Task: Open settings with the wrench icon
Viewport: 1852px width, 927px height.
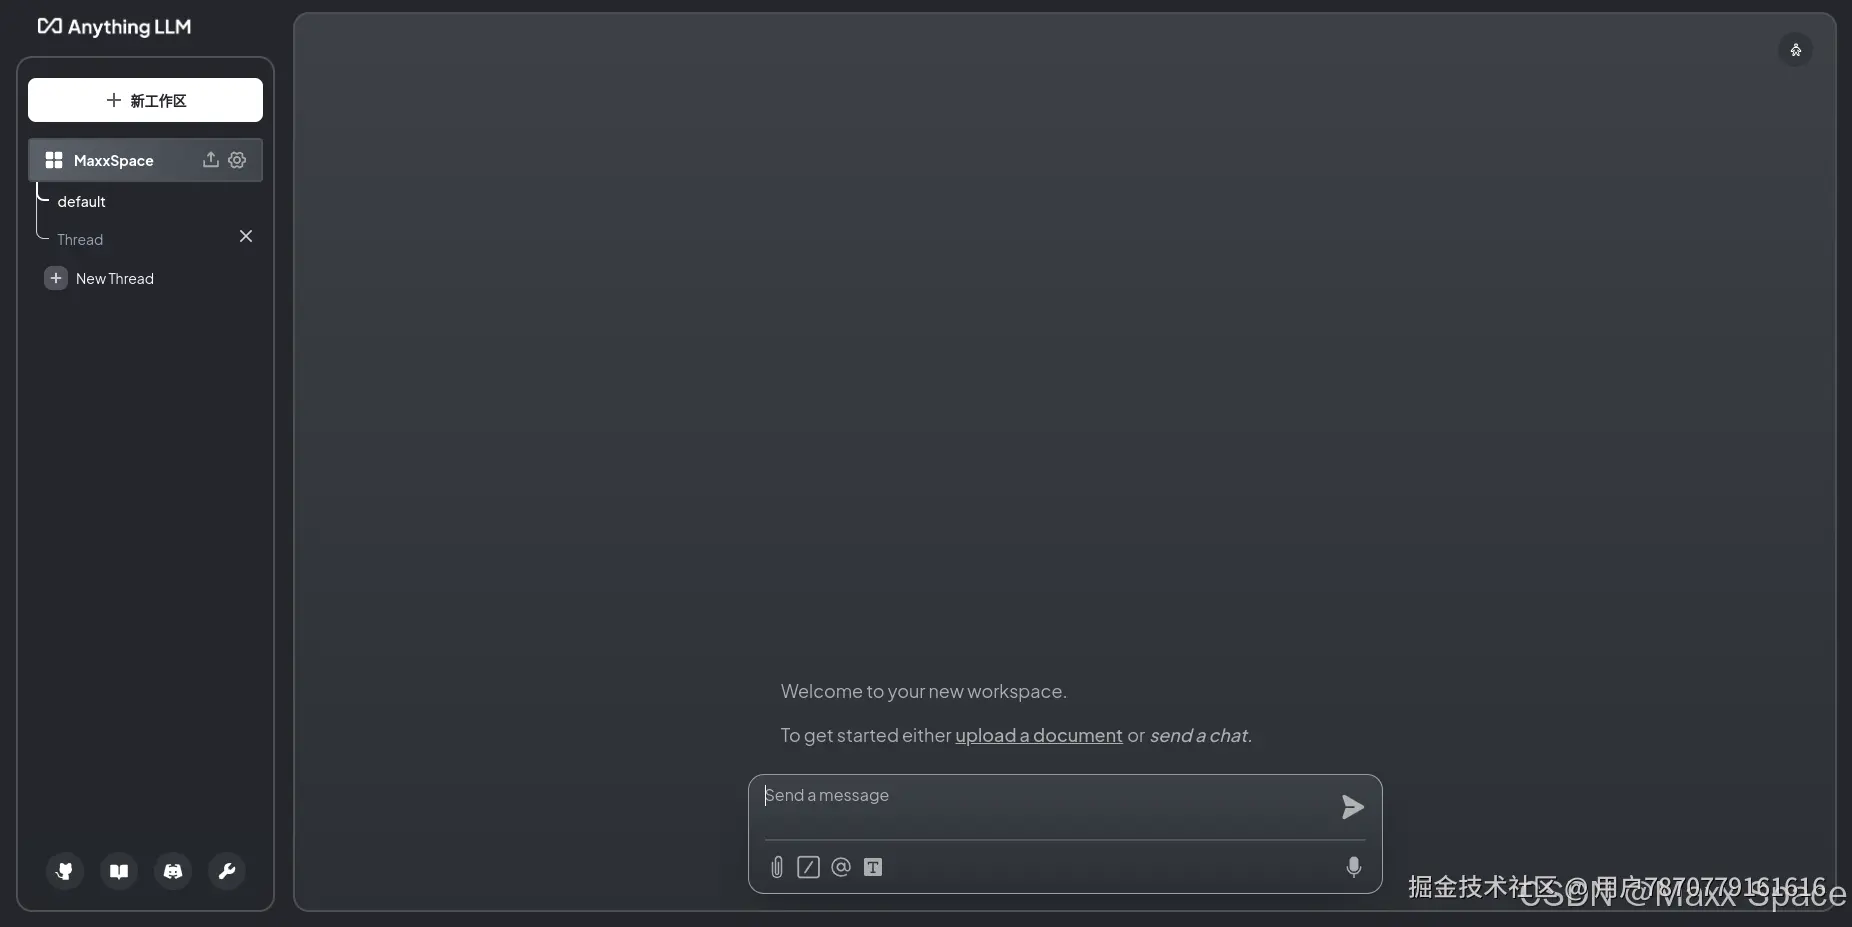Action: tap(227, 871)
